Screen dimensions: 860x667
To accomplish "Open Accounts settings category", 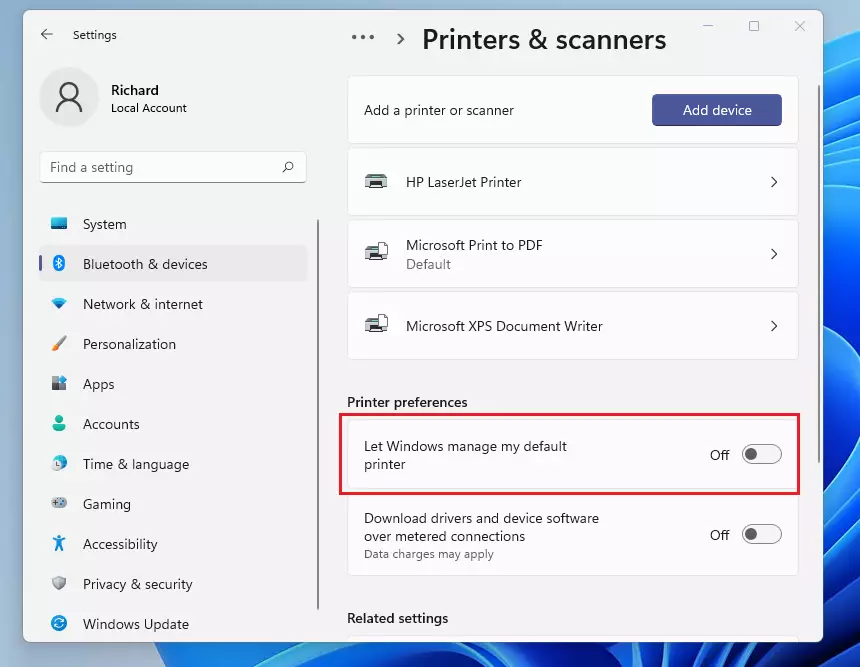I will point(173,424).
